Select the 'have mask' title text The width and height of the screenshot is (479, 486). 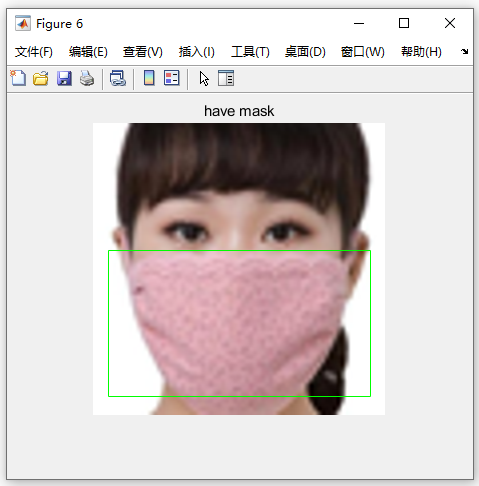point(239,111)
